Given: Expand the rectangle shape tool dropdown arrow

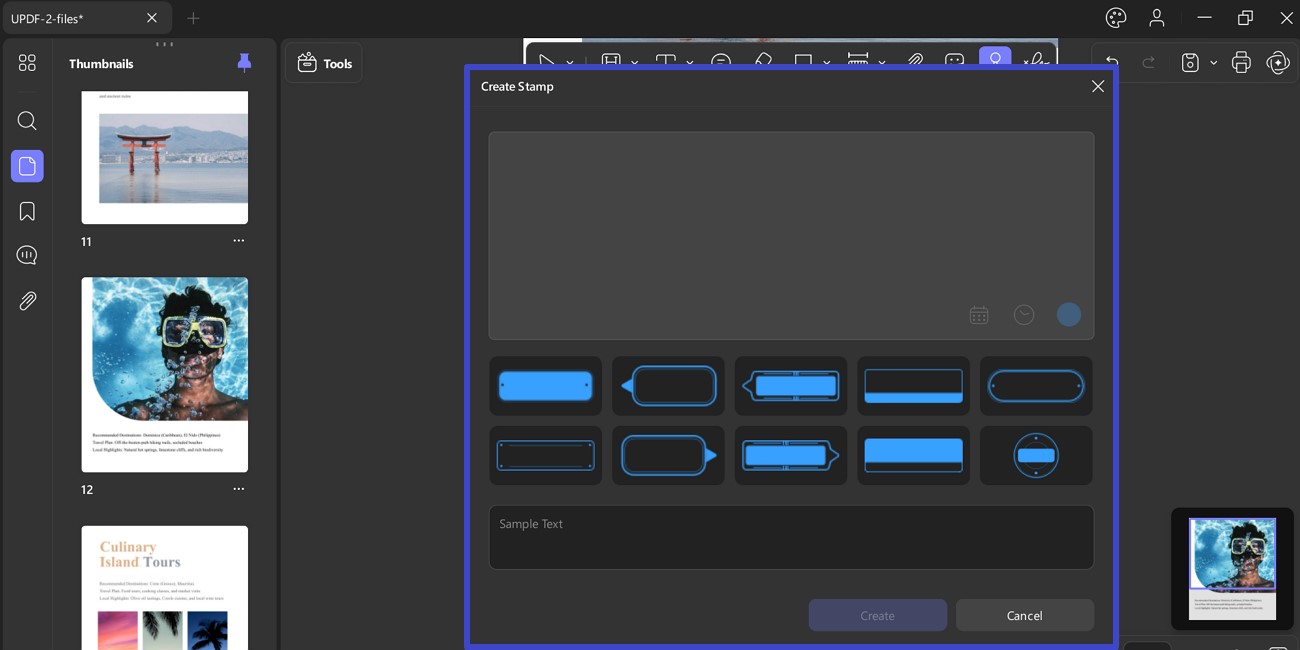Looking at the screenshot, I should pos(827,62).
